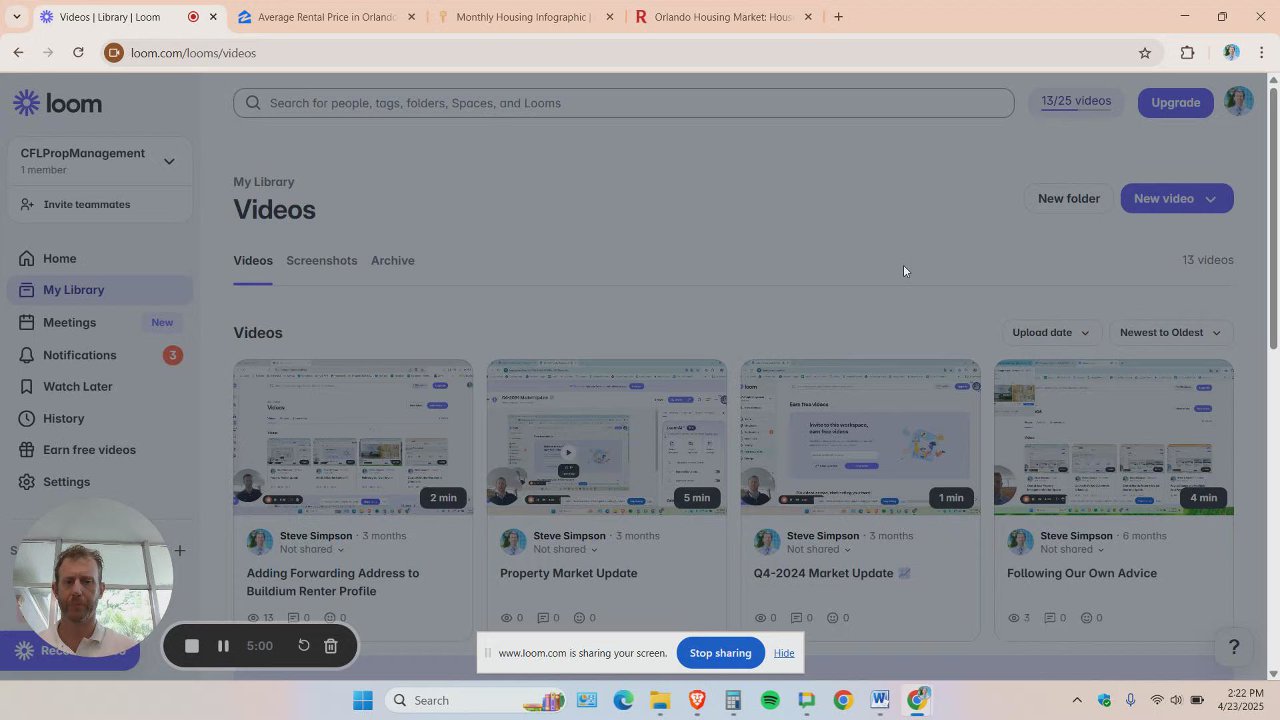Image resolution: width=1280 pixels, height=720 pixels.
Task: Open the Following Our Own Advice thumbnail
Action: (x=1113, y=438)
